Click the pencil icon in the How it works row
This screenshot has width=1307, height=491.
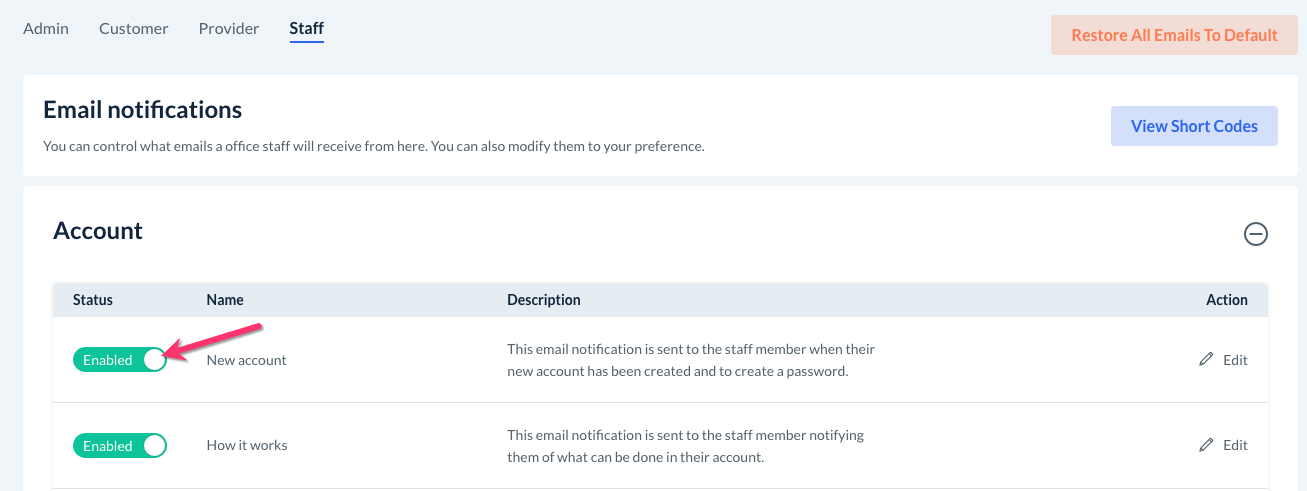(x=1206, y=445)
